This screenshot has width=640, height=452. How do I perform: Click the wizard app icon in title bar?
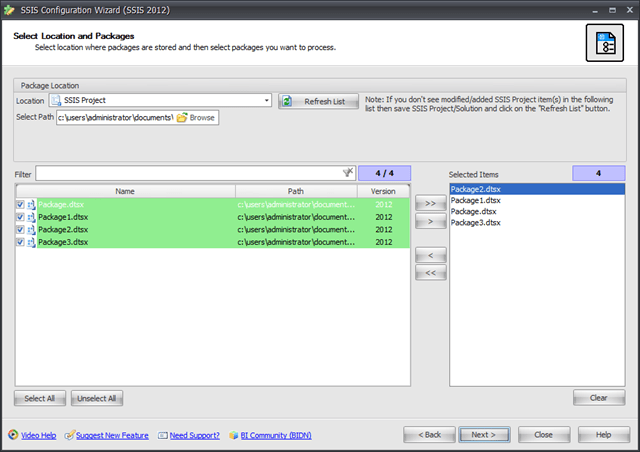coord(9,10)
